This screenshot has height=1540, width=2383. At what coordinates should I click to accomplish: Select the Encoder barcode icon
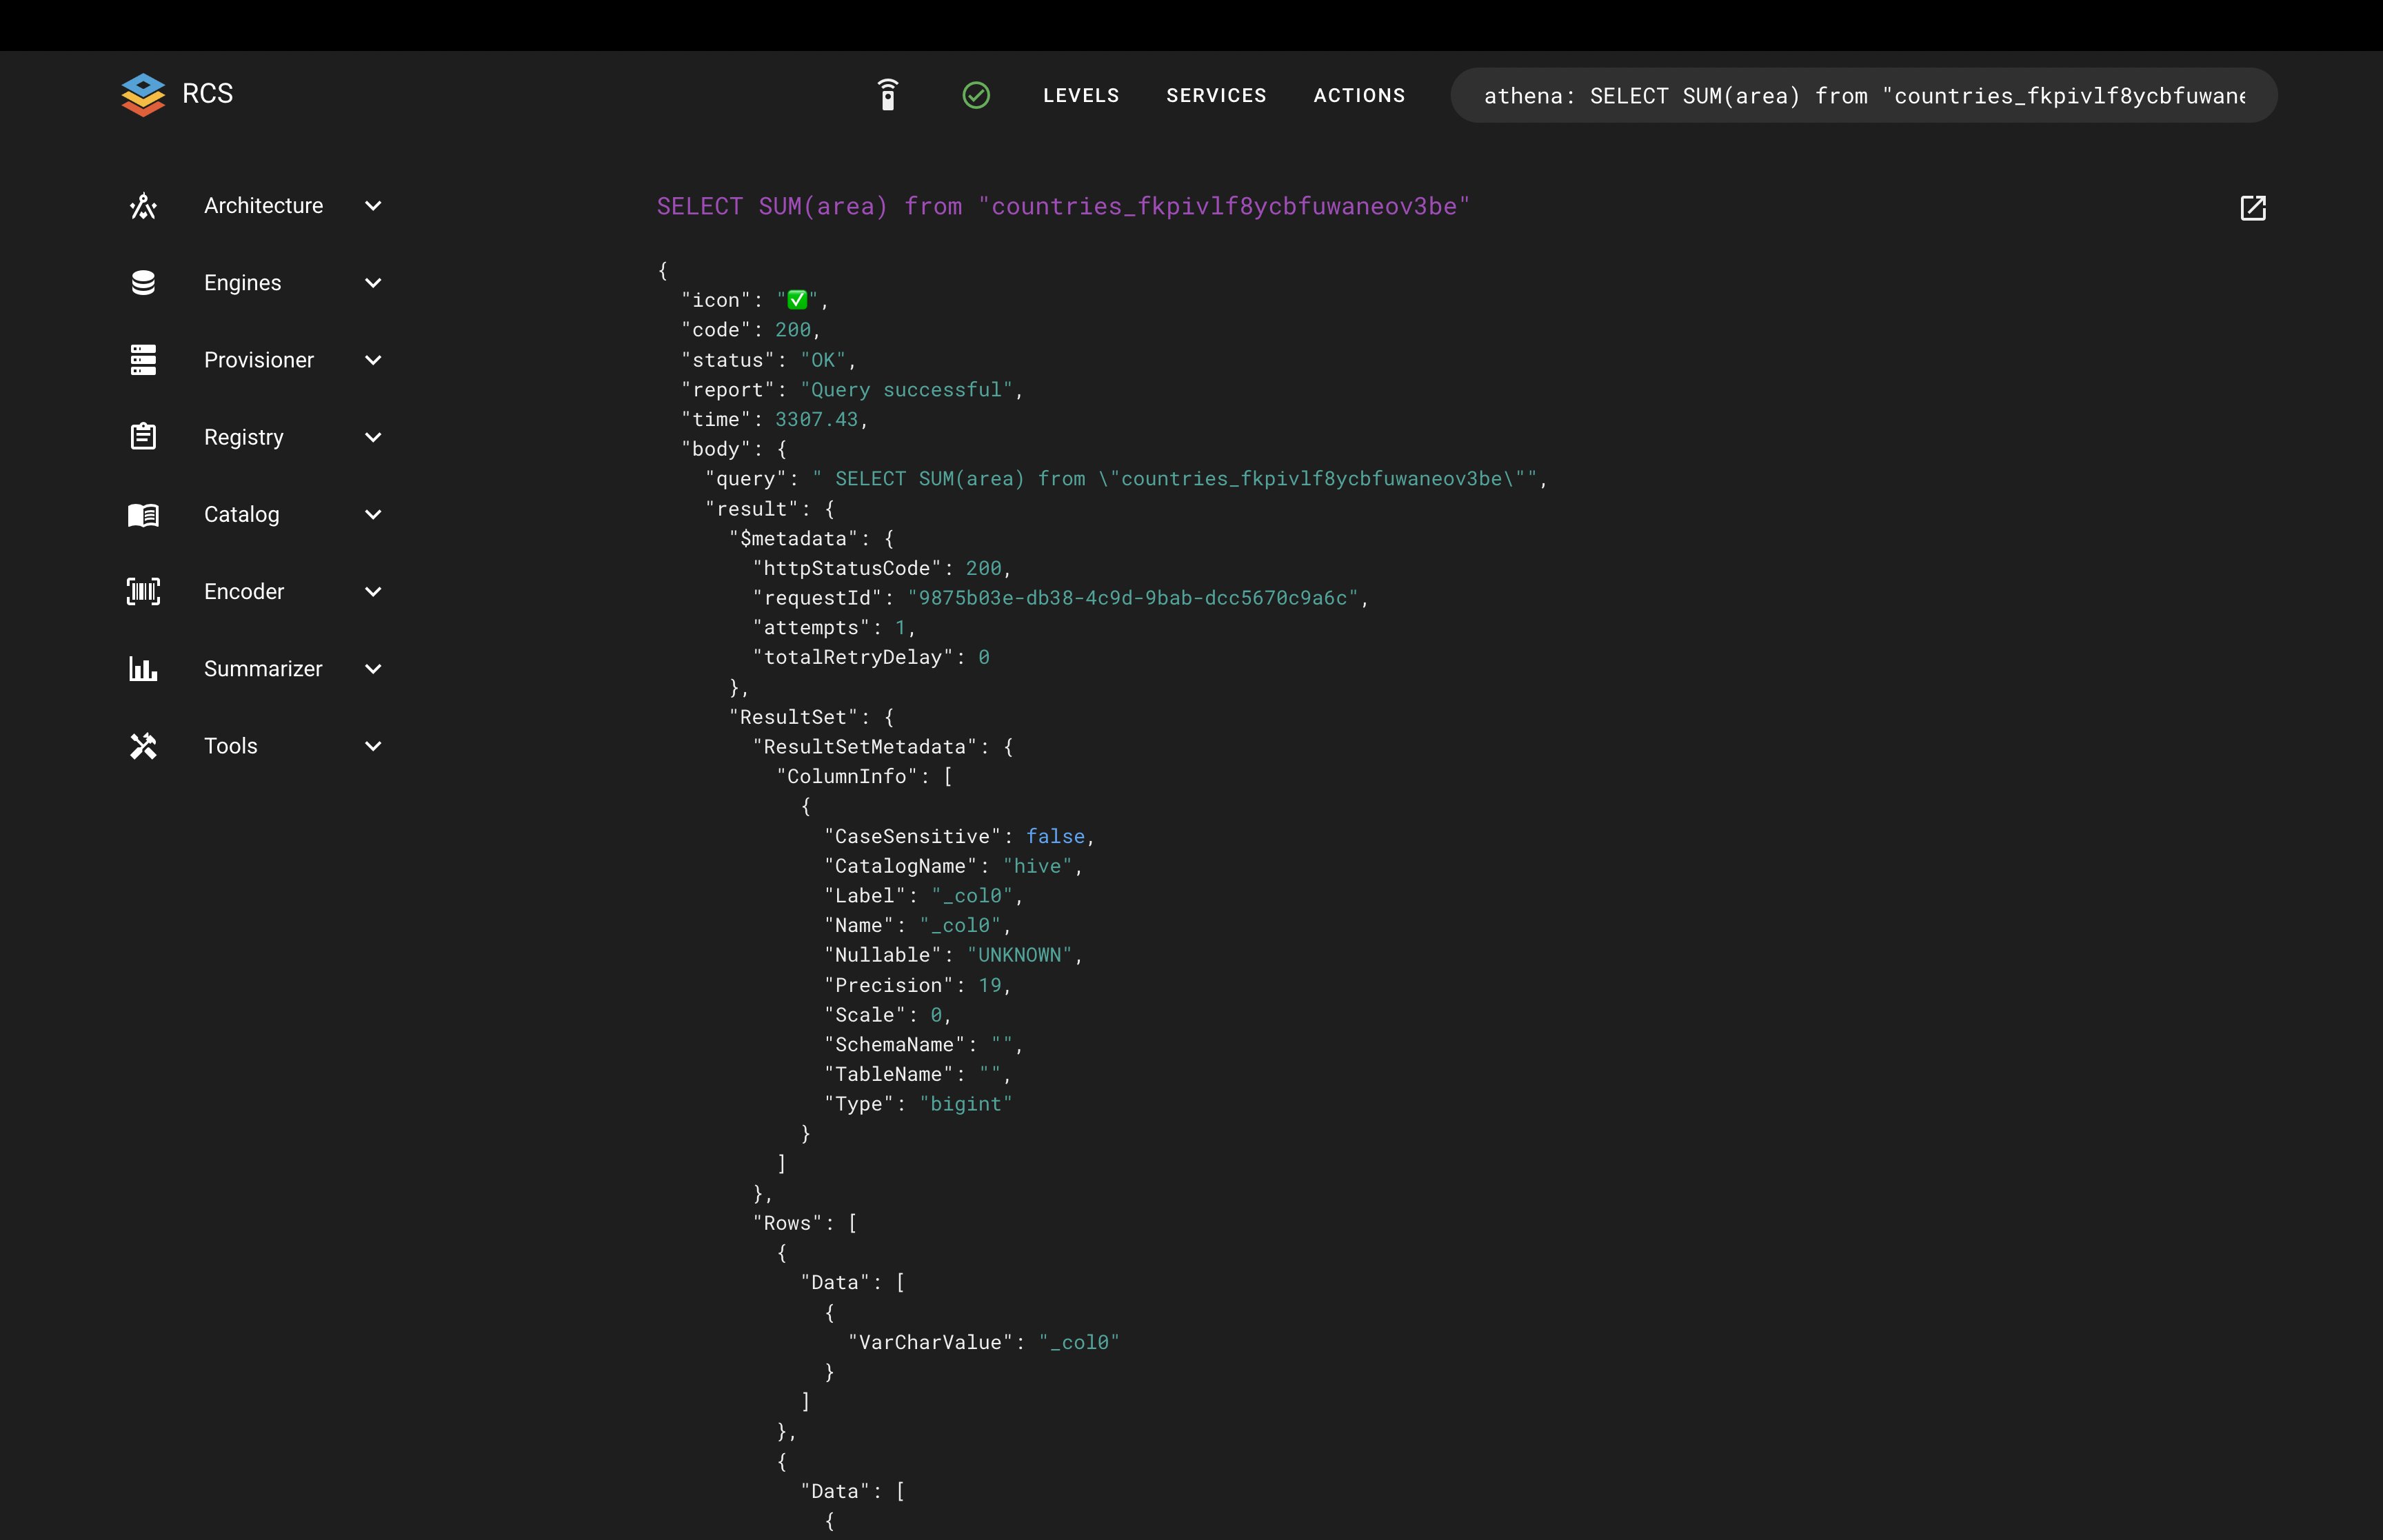coord(143,591)
